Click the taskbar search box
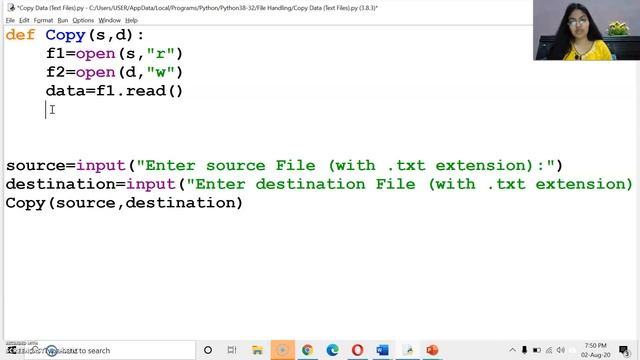This screenshot has width=640, height=360. (x=109, y=350)
